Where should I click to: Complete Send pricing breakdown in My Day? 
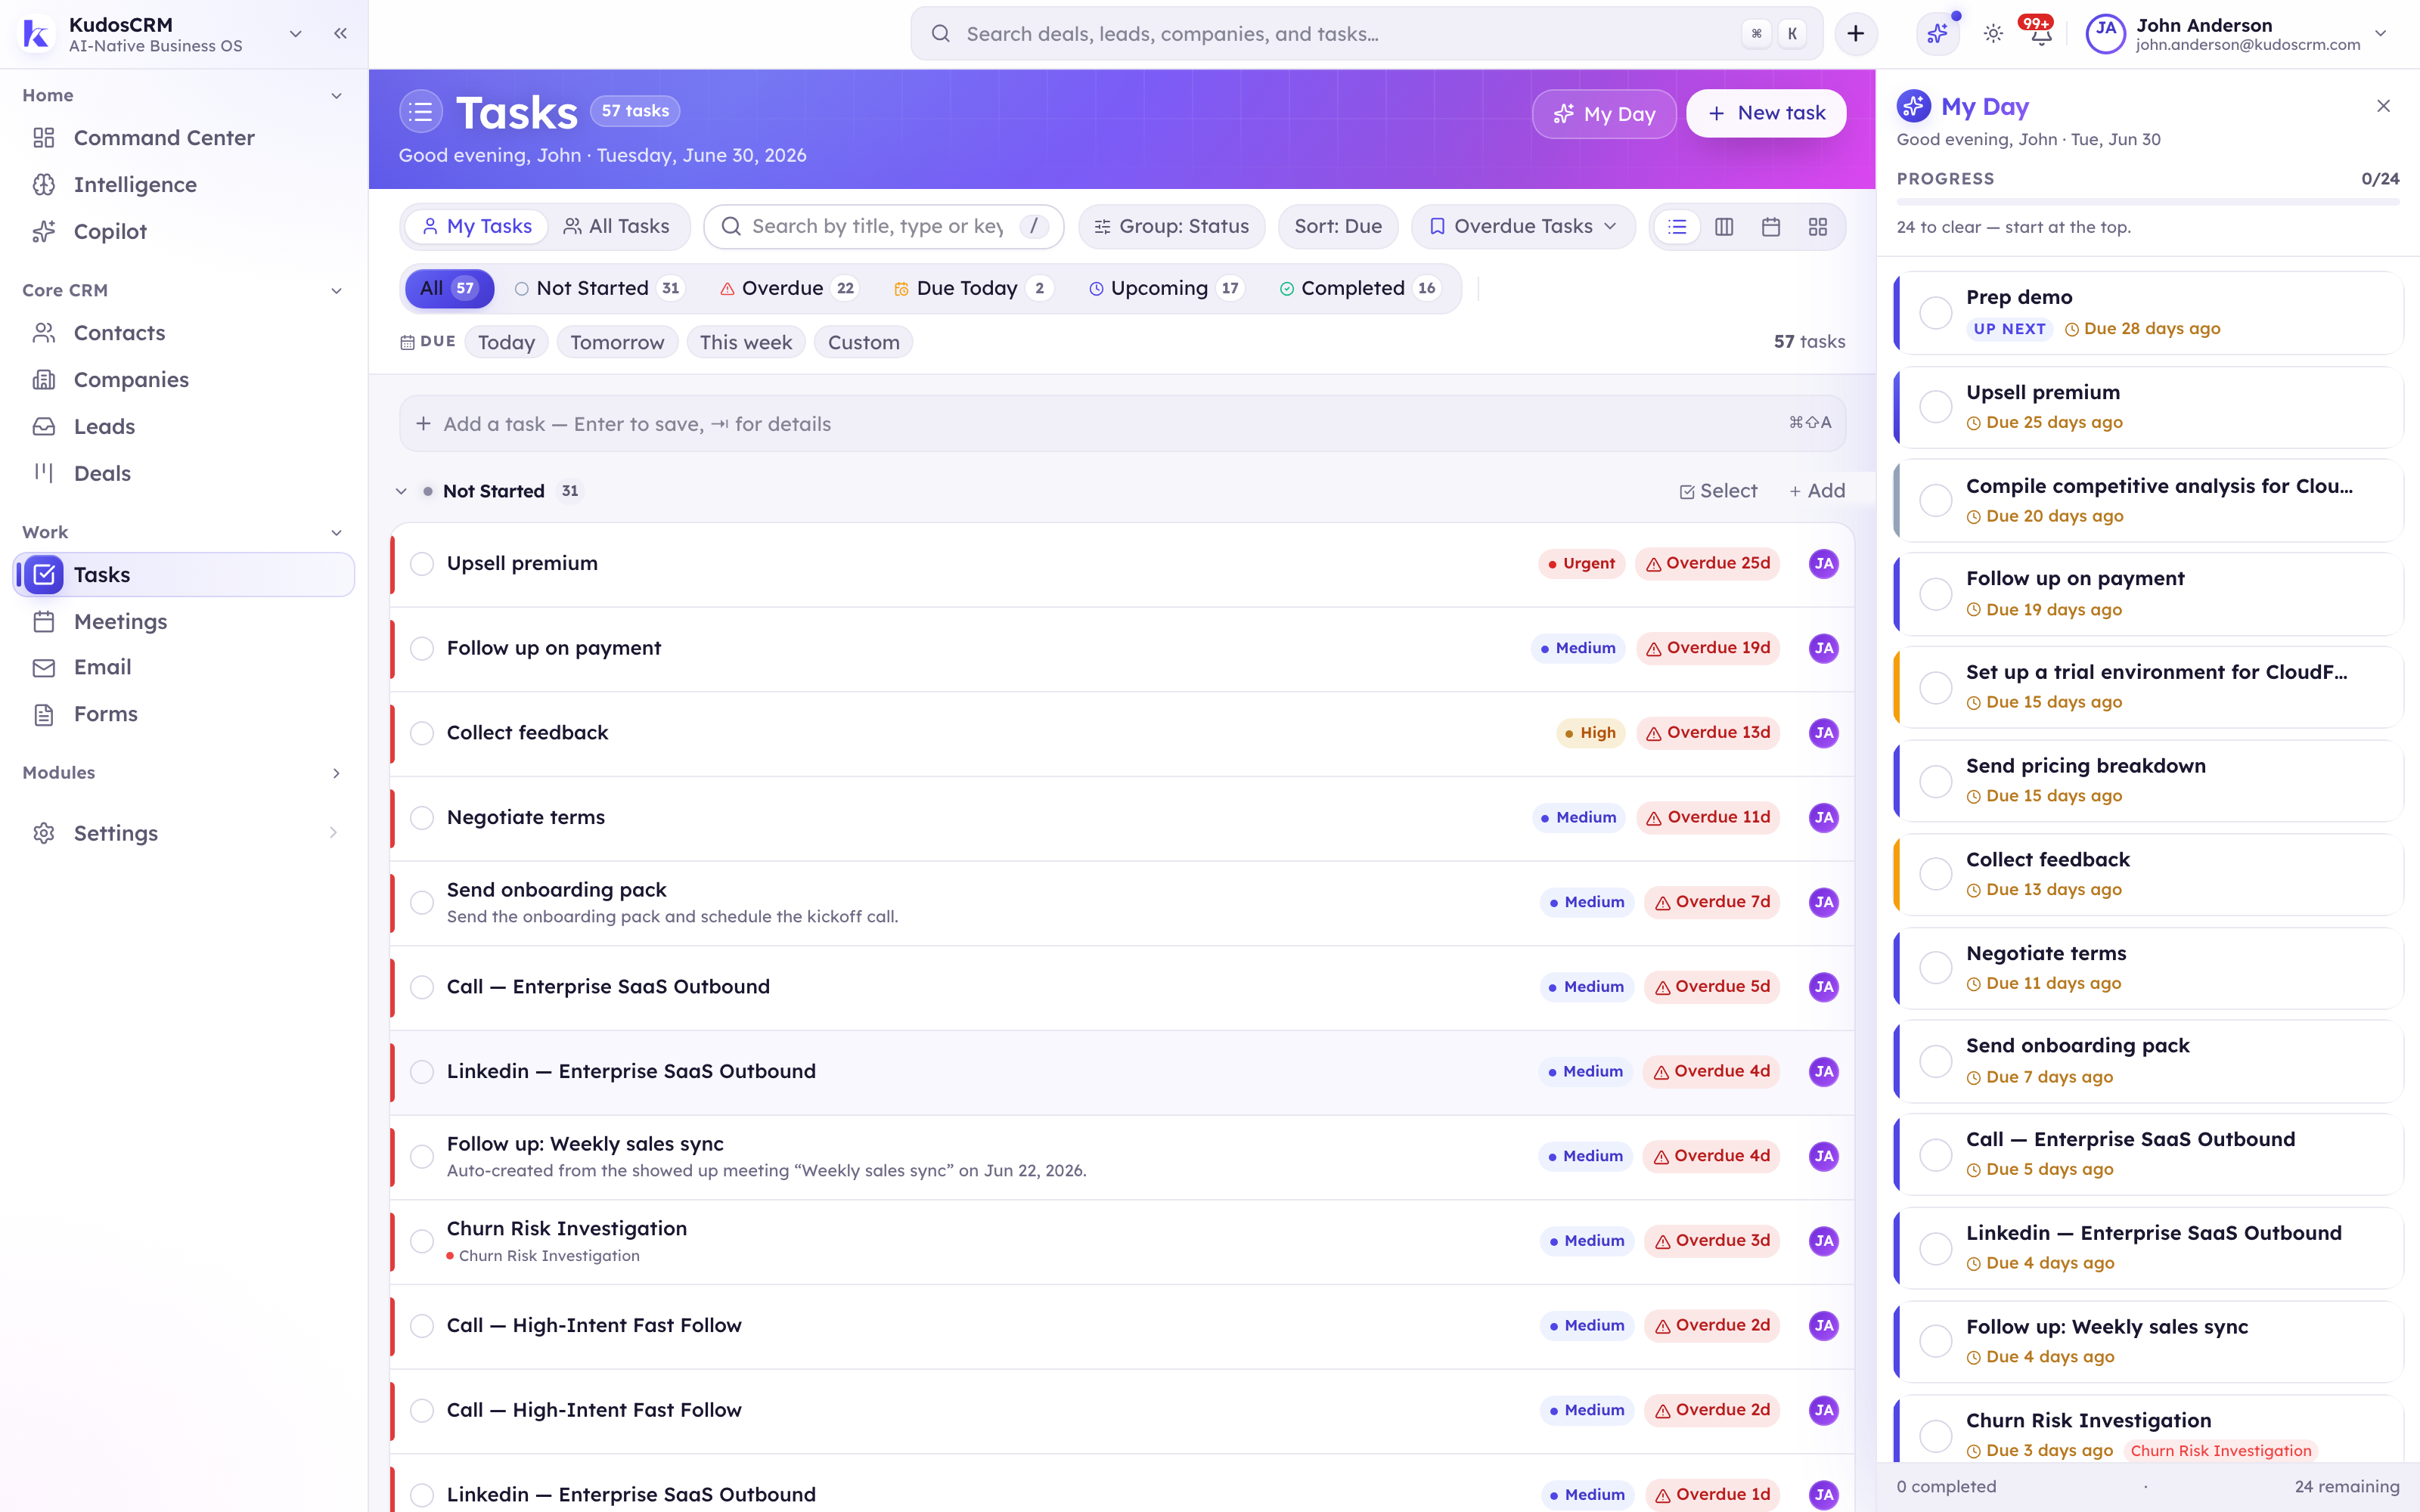[1936, 781]
